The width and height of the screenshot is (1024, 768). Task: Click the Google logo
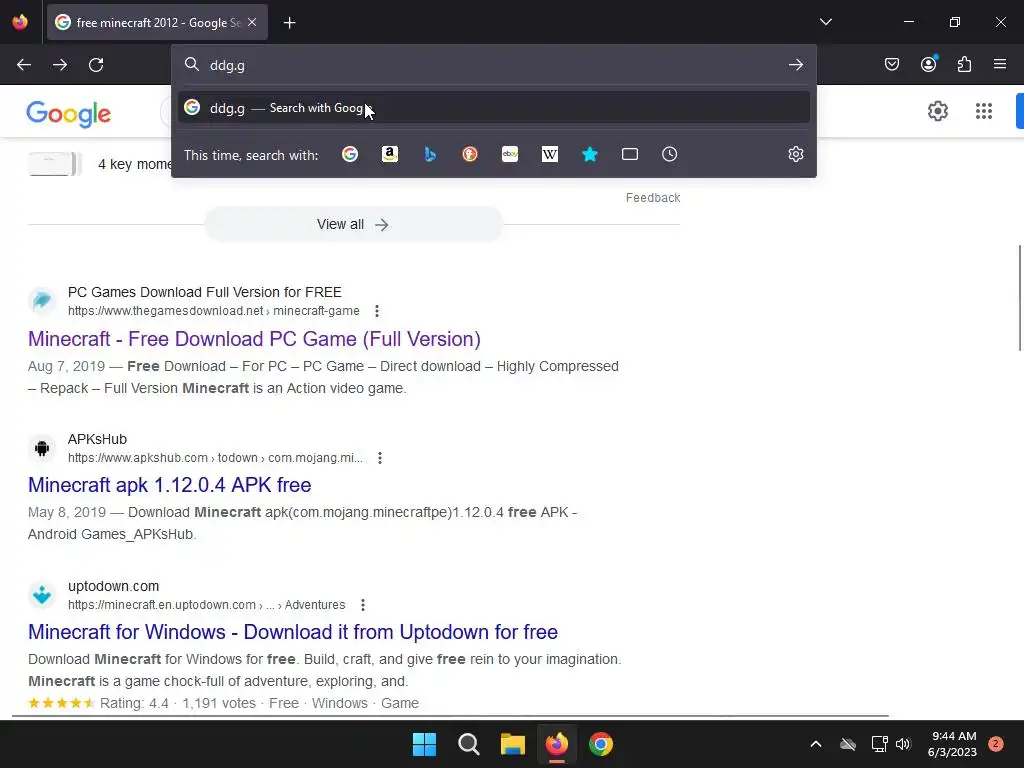coord(69,114)
